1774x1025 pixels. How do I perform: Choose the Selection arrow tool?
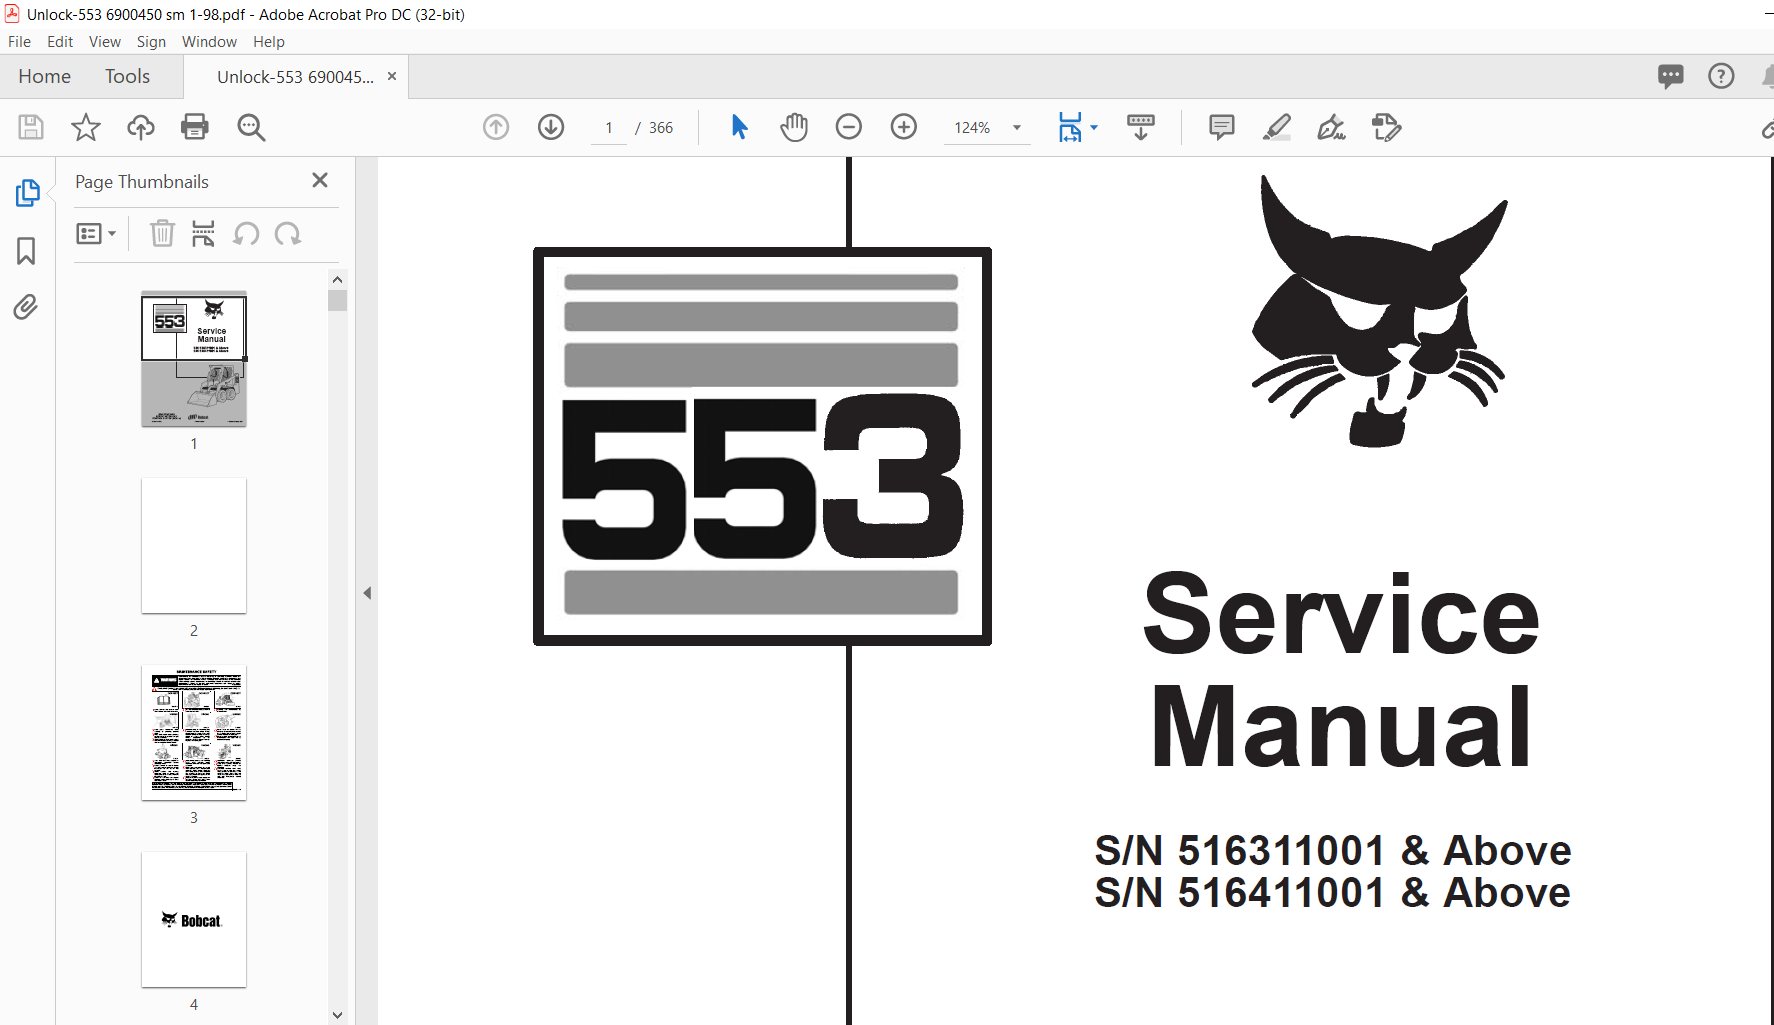739,127
